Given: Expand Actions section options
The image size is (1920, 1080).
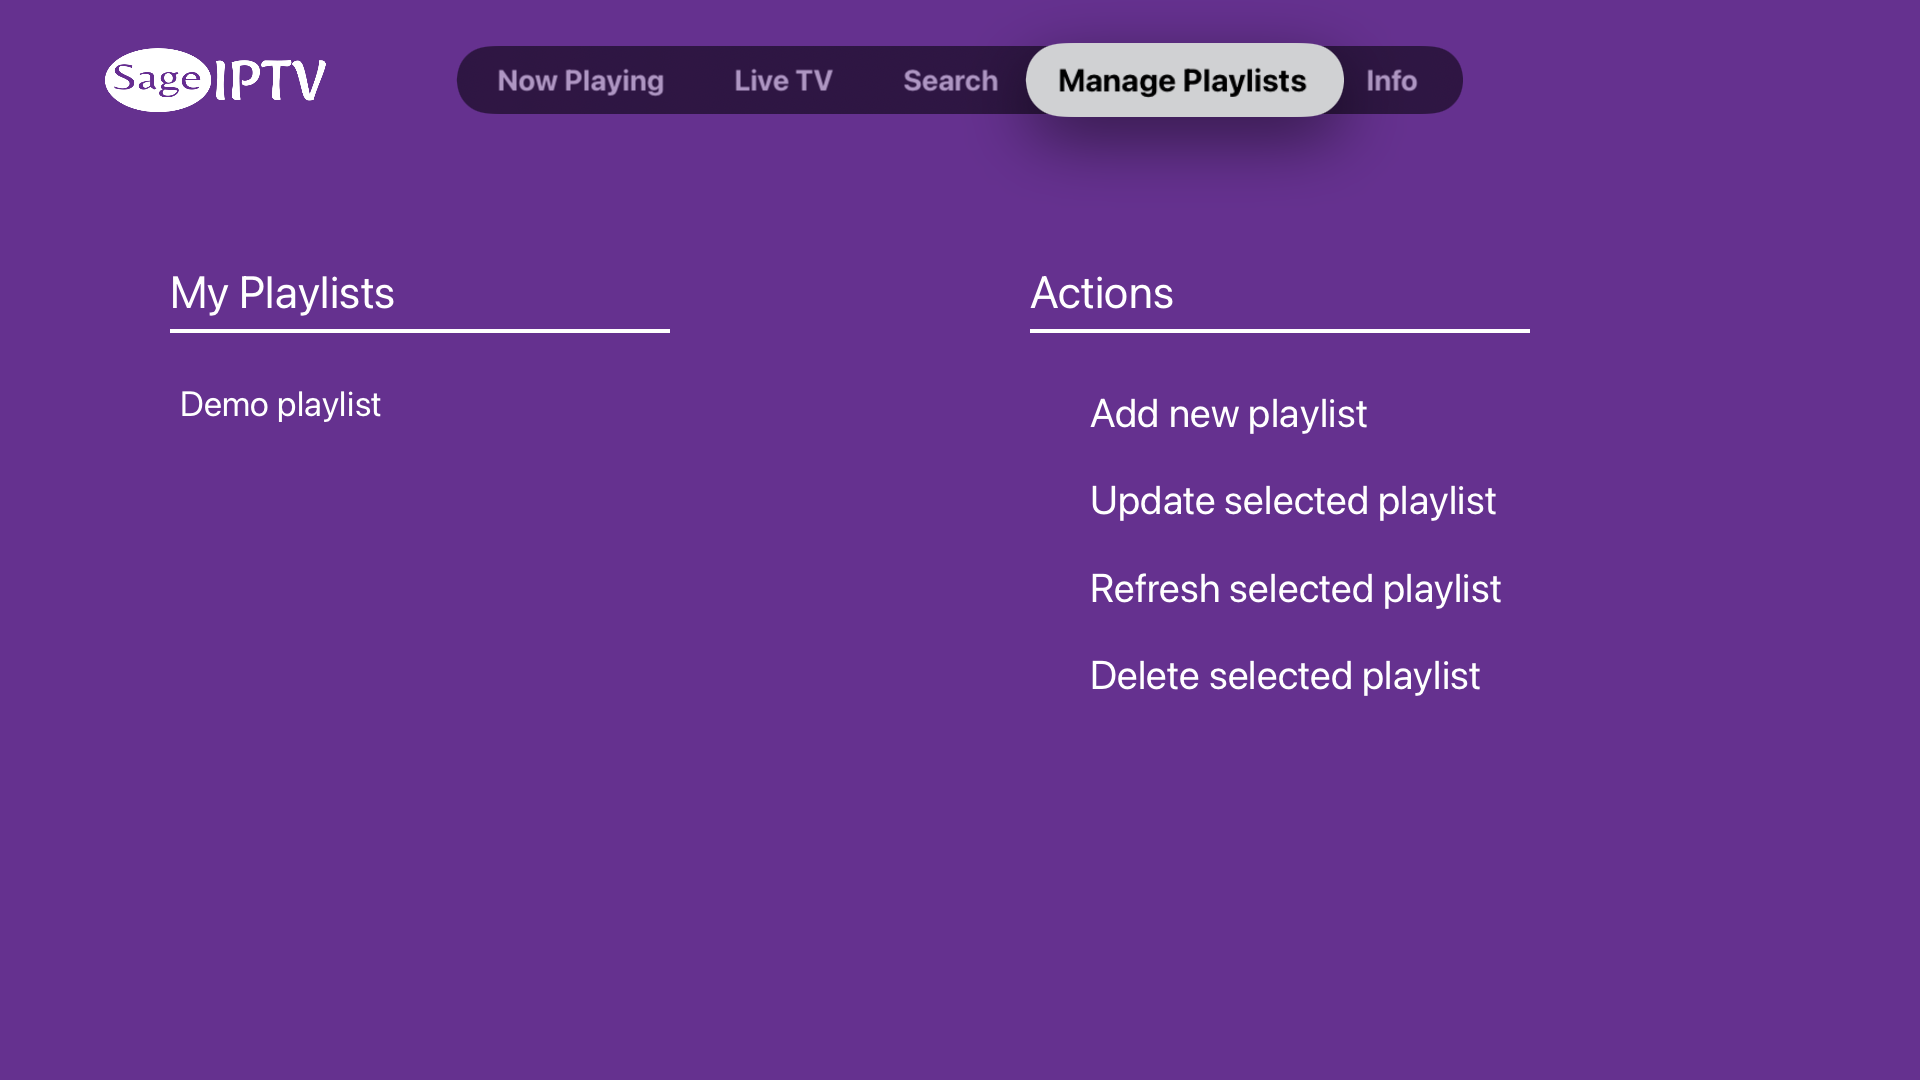Looking at the screenshot, I should (1102, 293).
